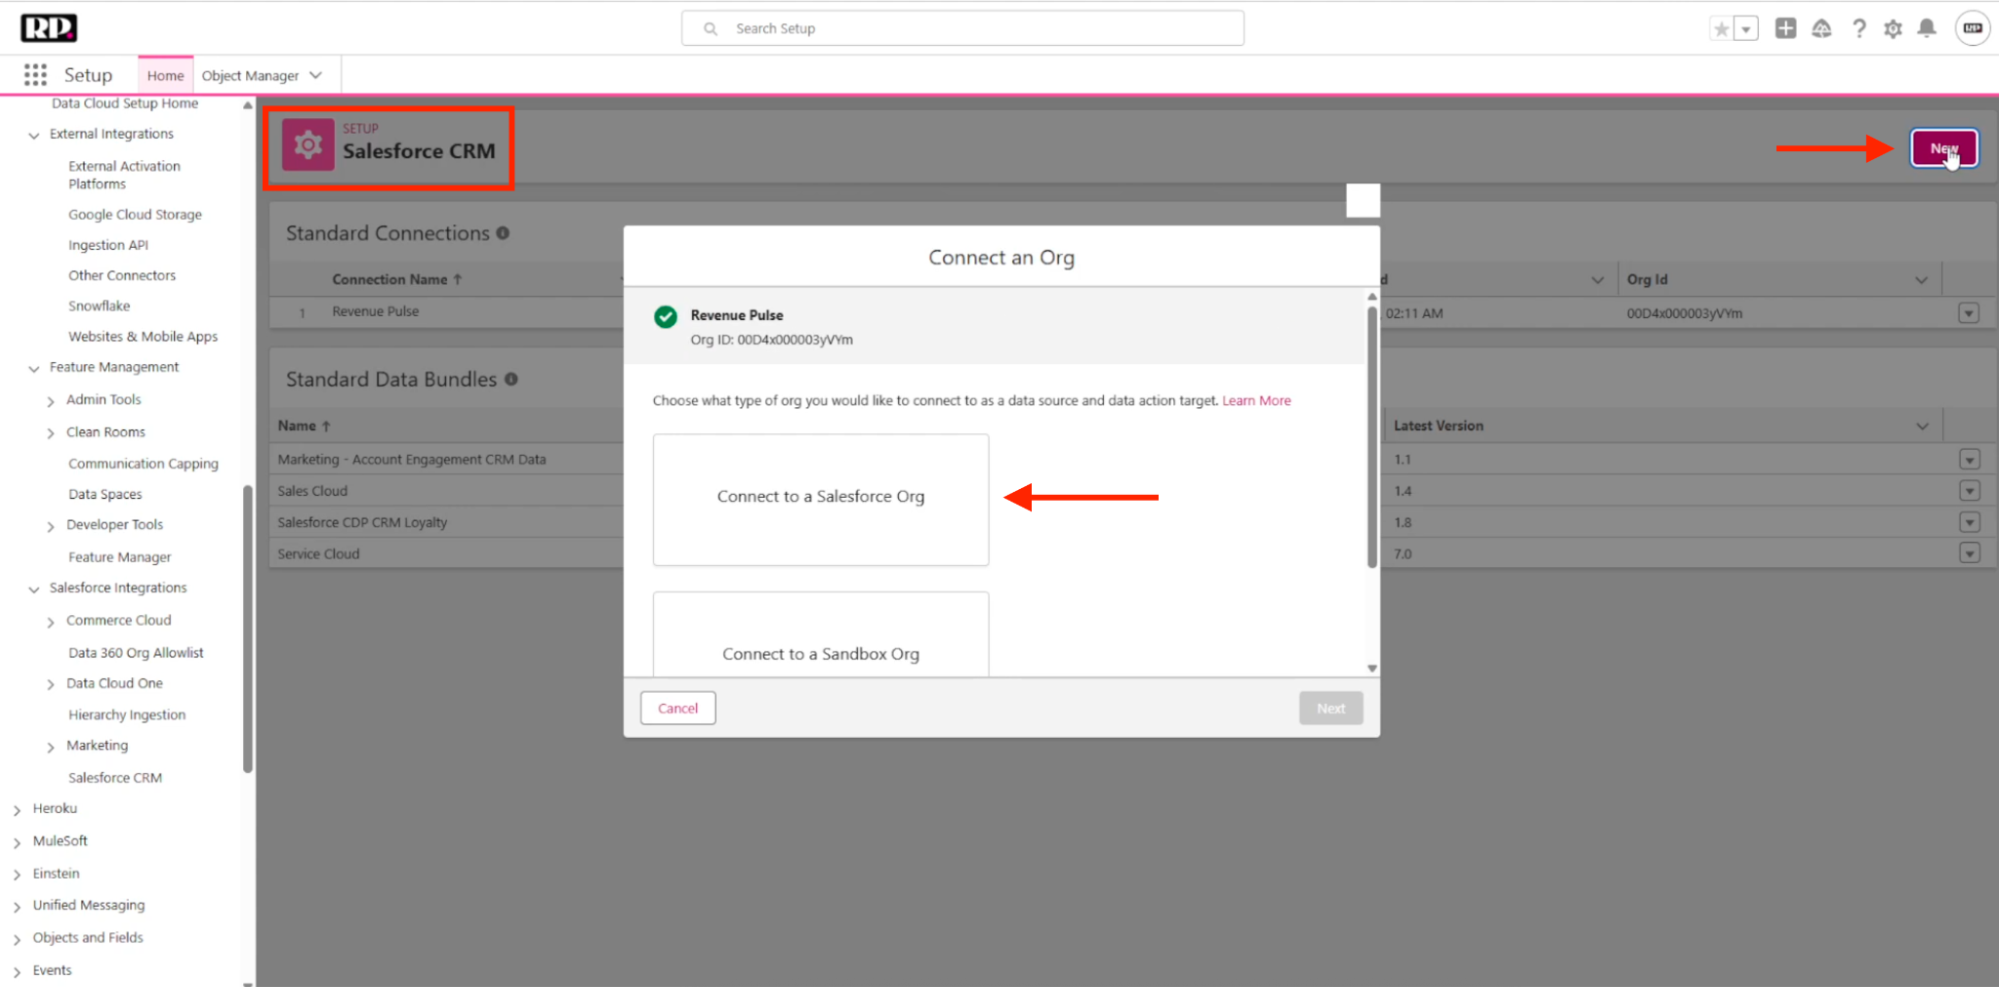1999x987 pixels.
Task: Open the Setup gear icon in header
Action: [x=1893, y=29]
